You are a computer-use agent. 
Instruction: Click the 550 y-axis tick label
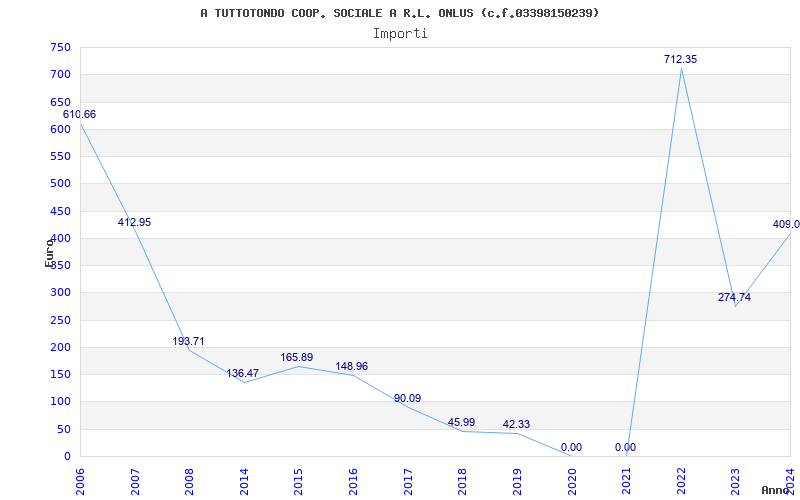point(60,156)
